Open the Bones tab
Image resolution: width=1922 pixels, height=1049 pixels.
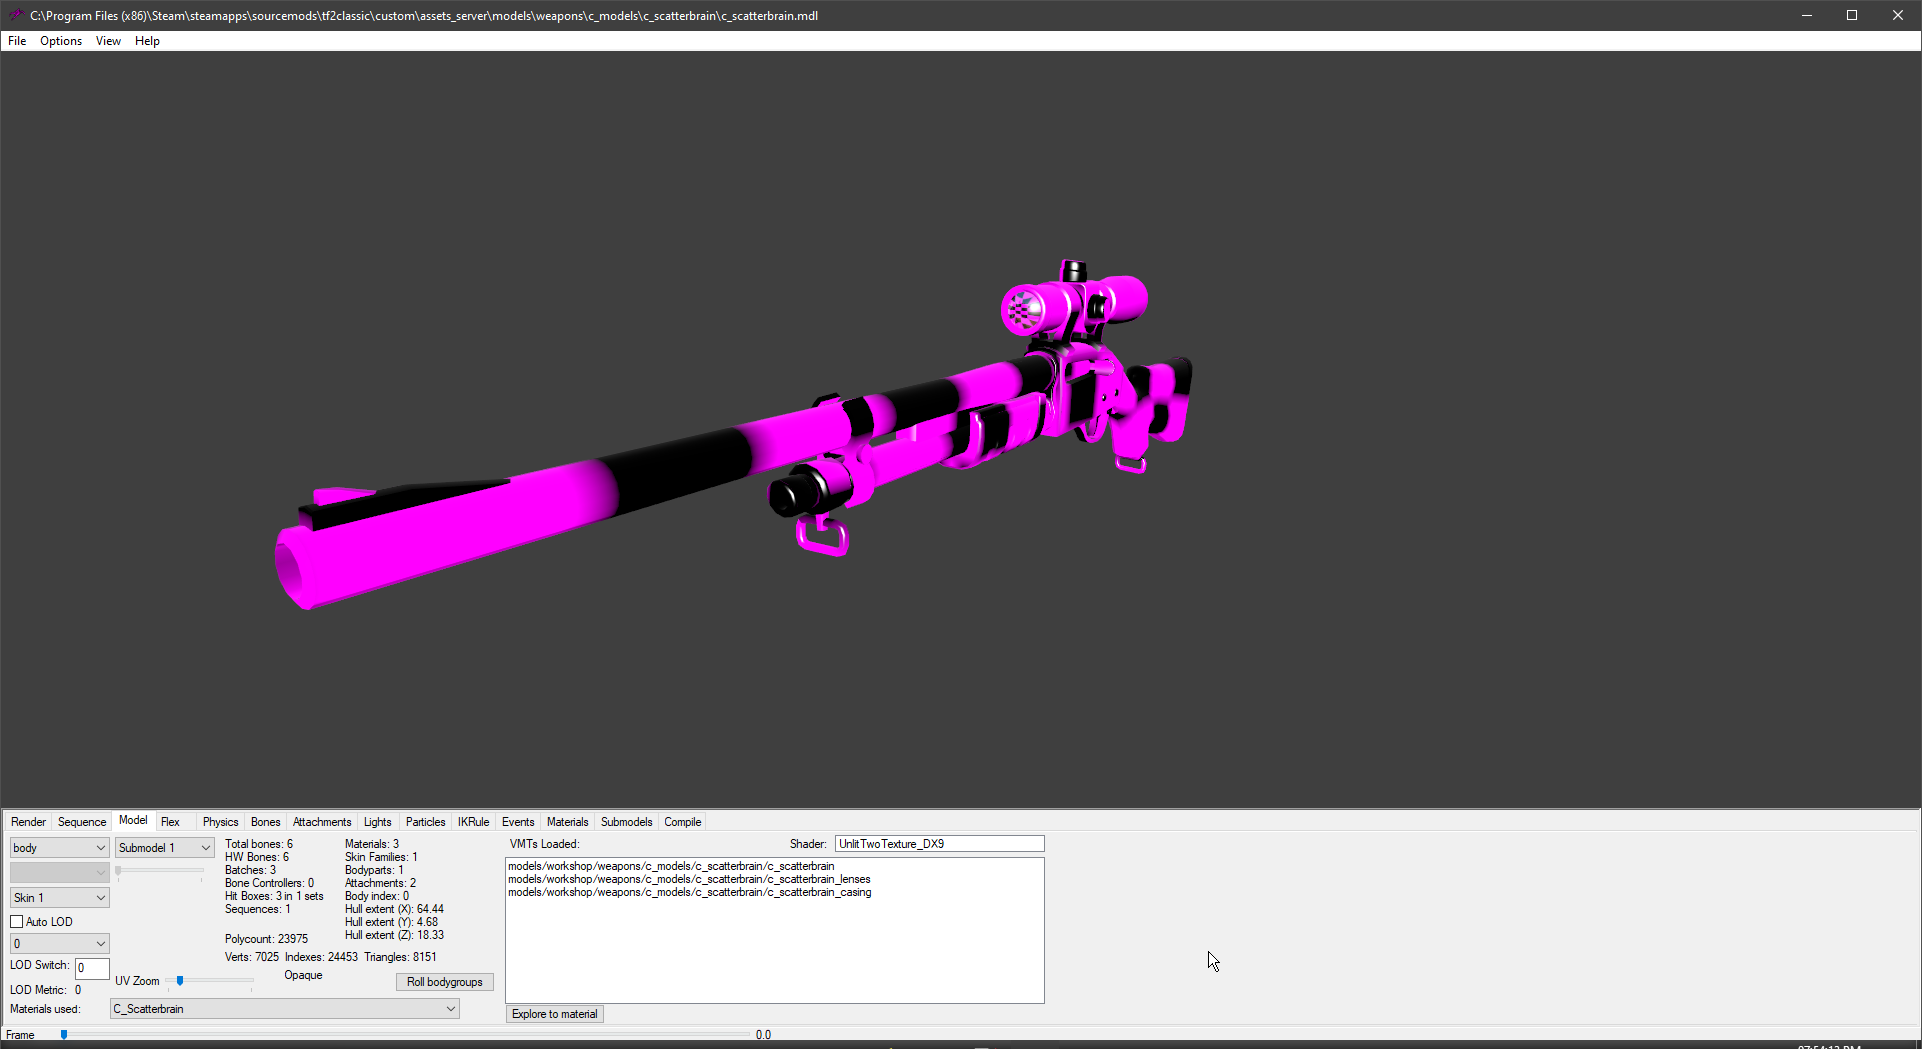click(266, 822)
